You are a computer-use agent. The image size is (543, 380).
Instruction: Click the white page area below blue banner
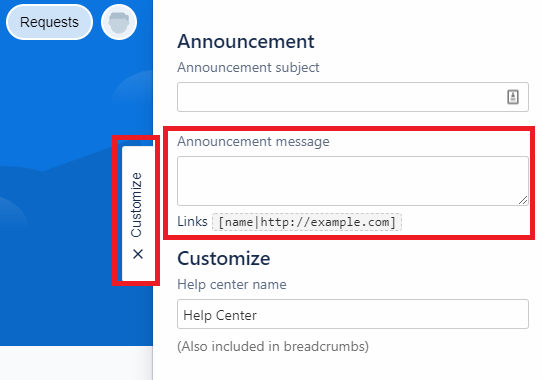(x=76, y=363)
